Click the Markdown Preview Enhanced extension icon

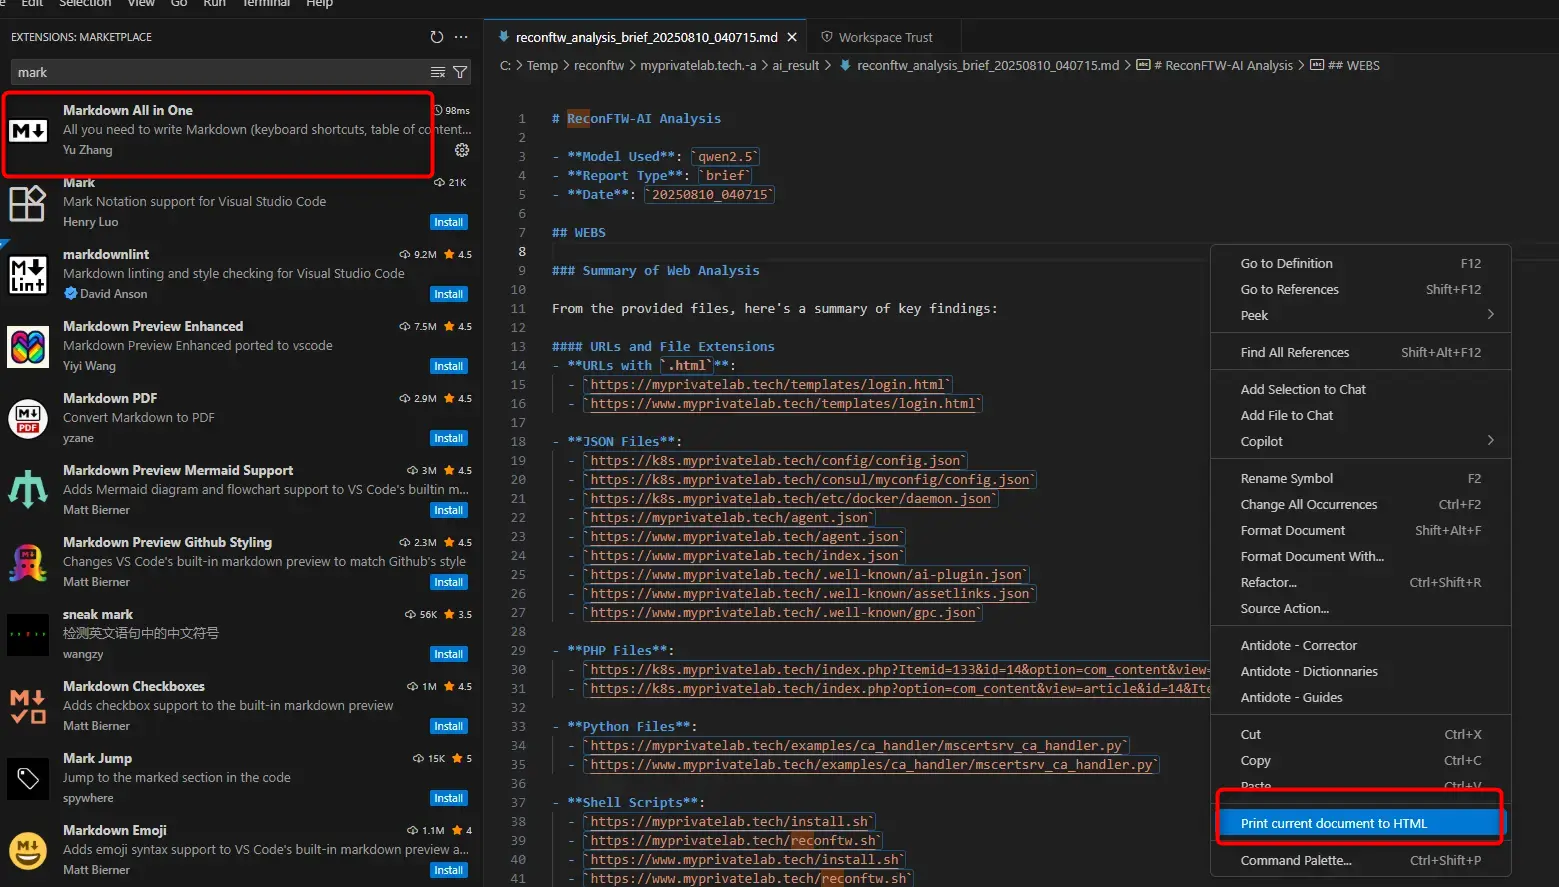pyautogui.click(x=27, y=346)
